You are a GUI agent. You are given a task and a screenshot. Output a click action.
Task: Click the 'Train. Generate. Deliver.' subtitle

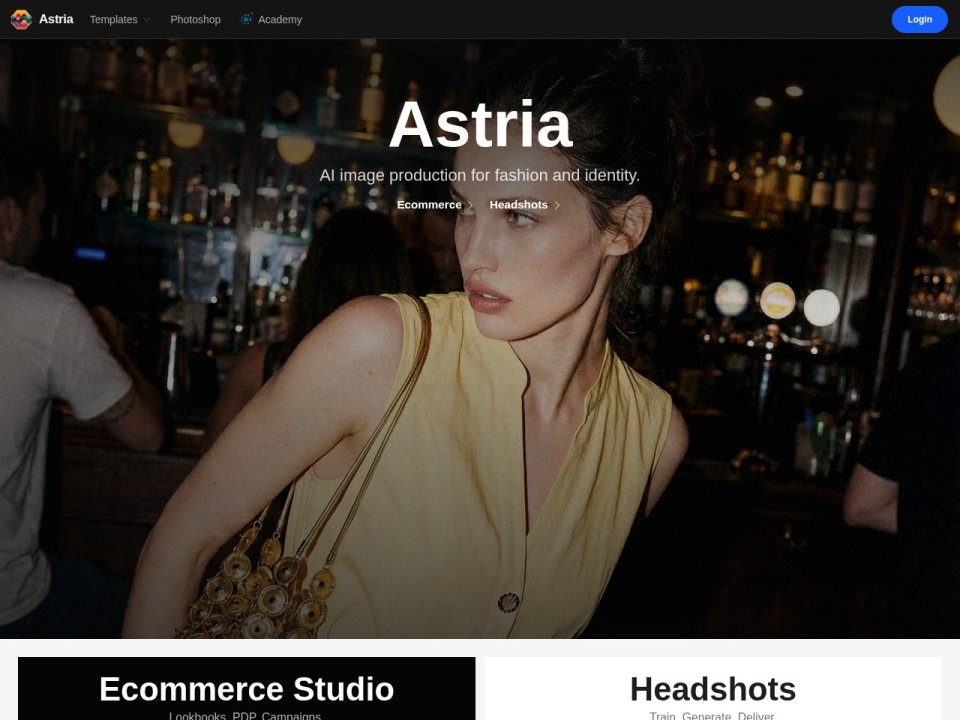pos(712,715)
